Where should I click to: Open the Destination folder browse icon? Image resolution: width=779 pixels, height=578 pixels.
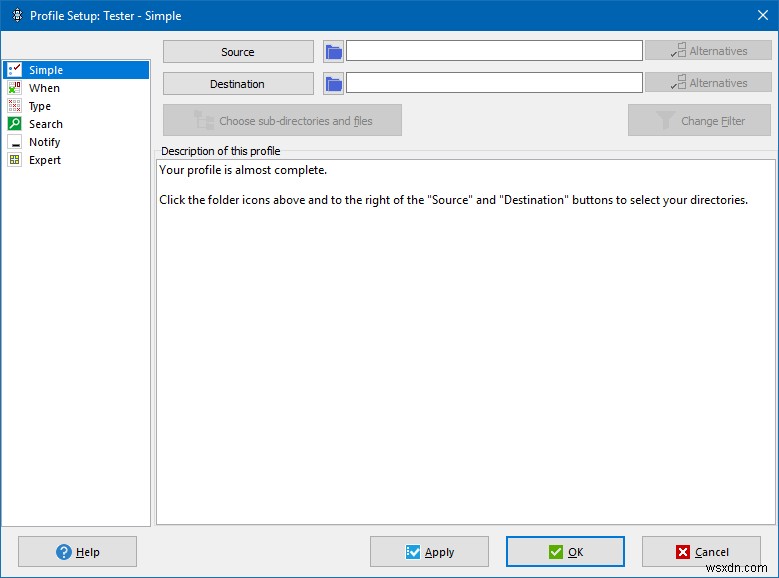click(333, 83)
